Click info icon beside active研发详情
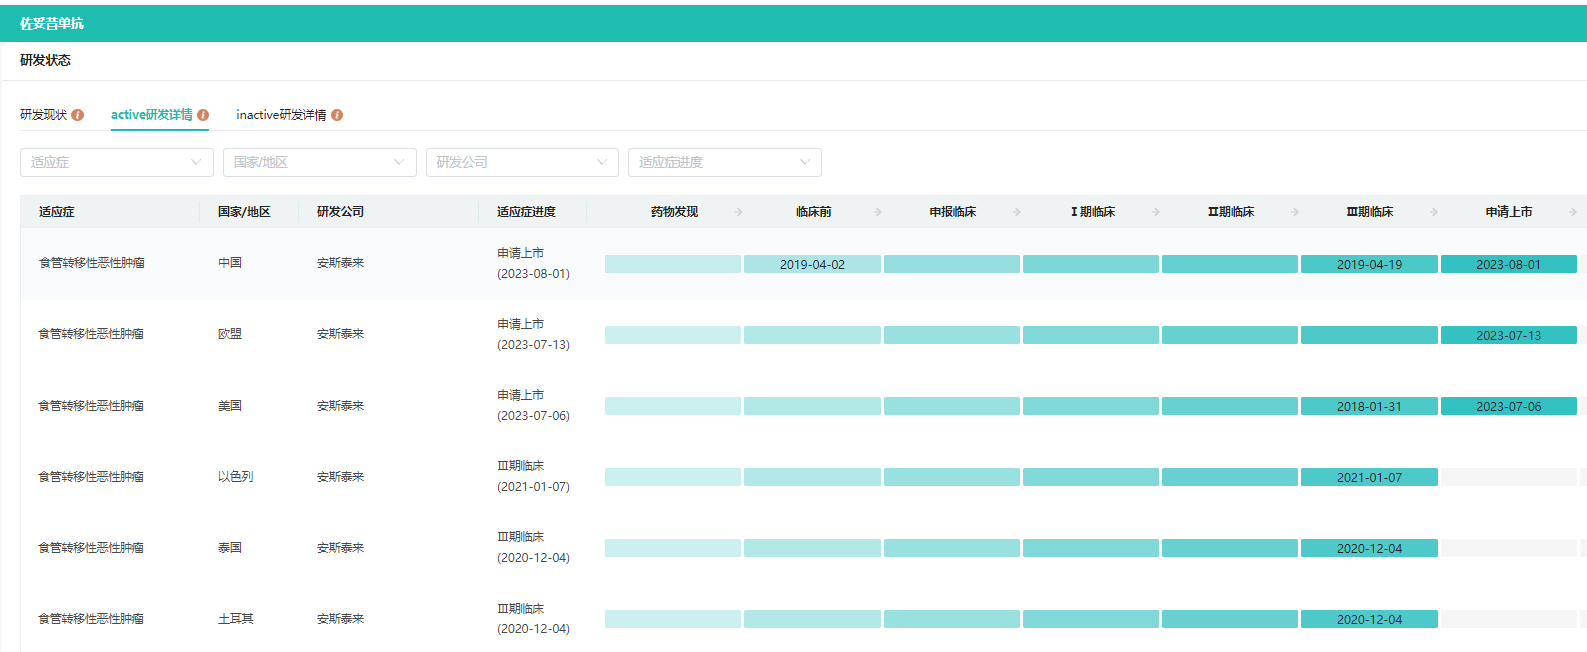Image resolution: width=1587 pixels, height=652 pixels. [203, 115]
